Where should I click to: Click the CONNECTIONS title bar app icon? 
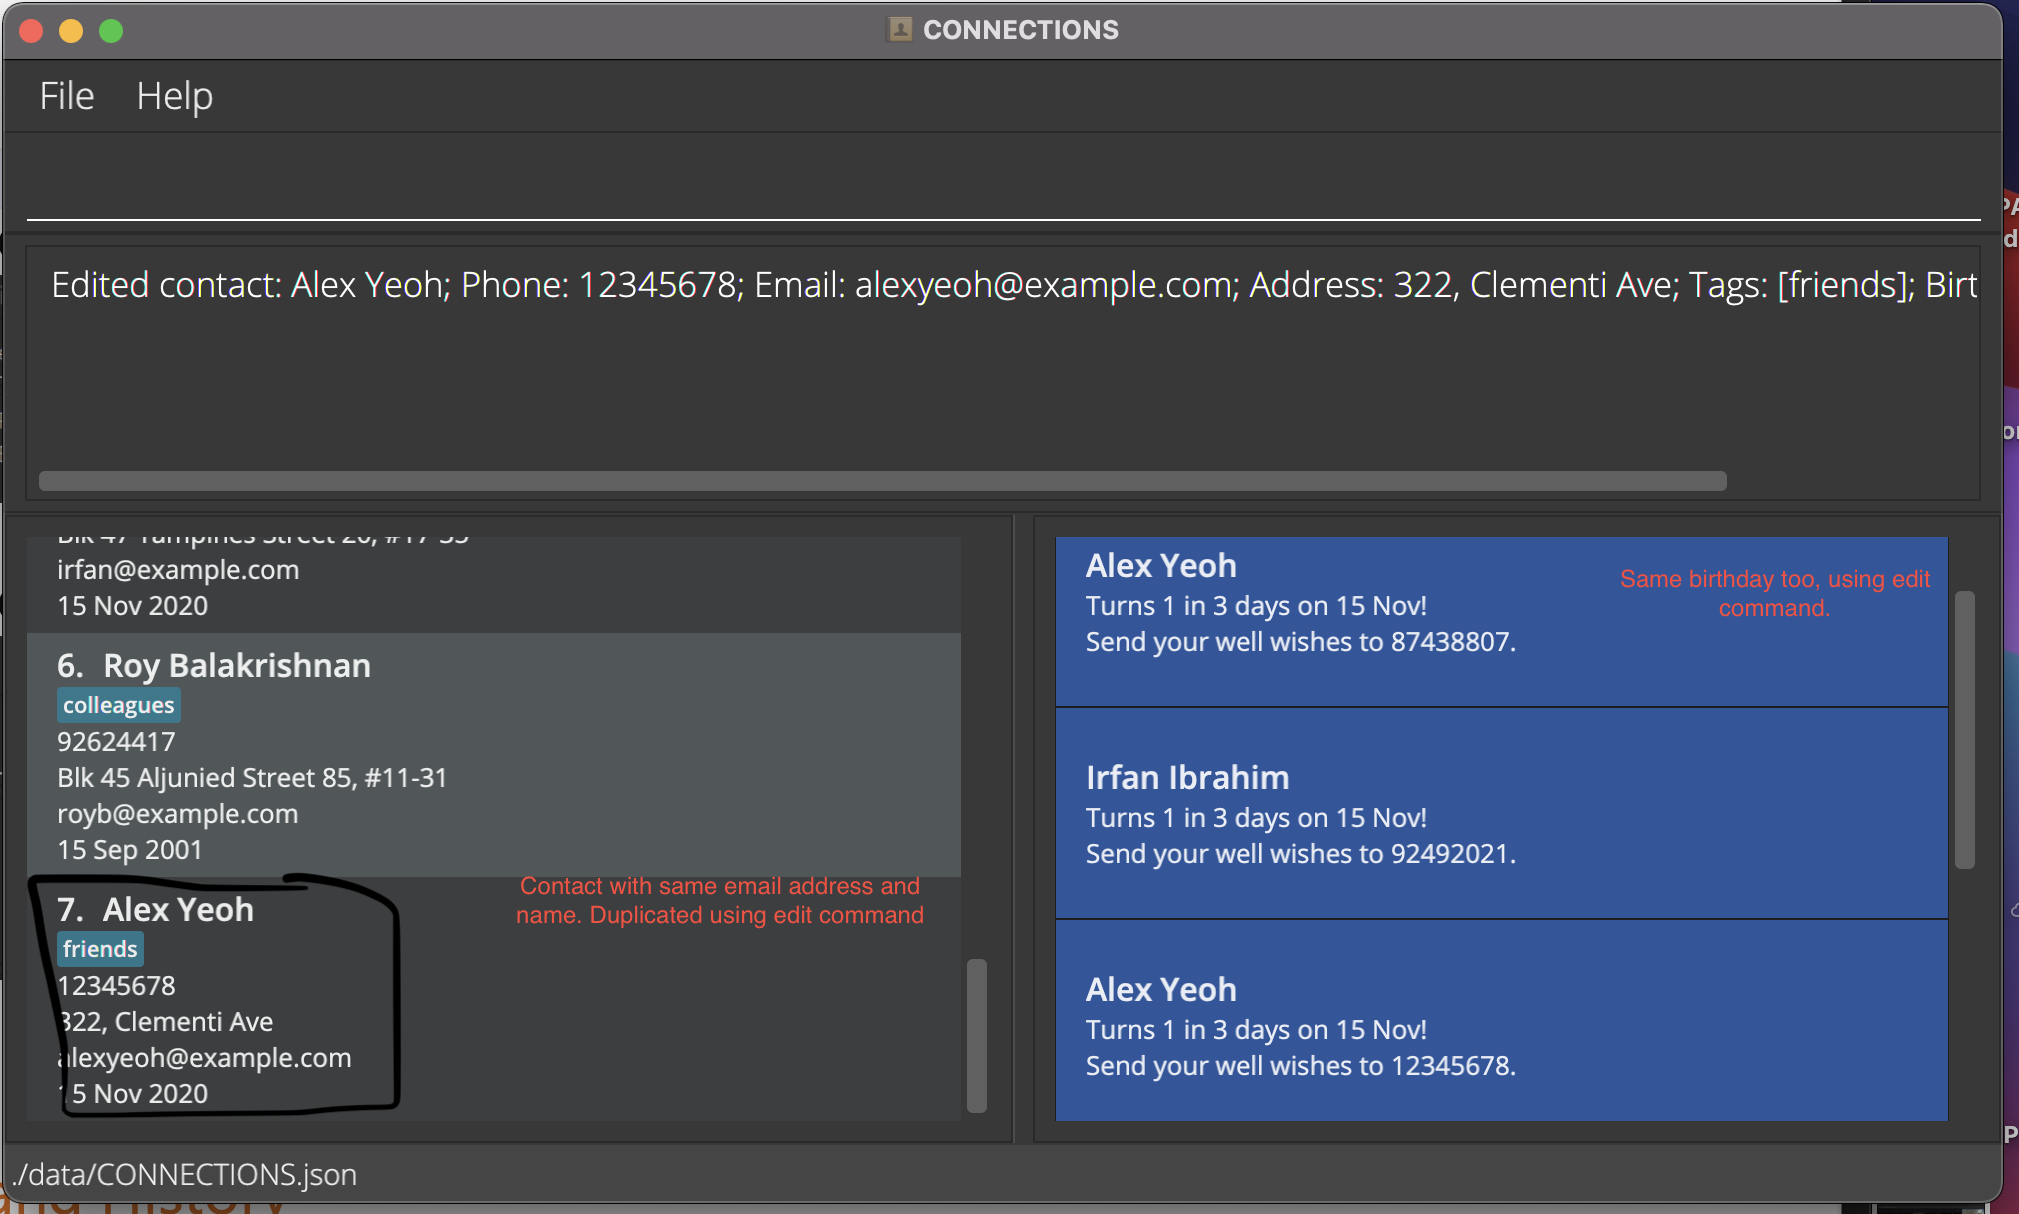click(x=899, y=29)
